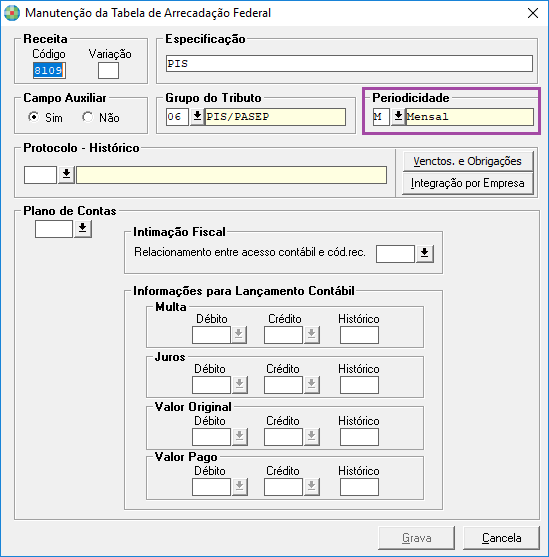Viewport: 549px width, 557px height.
Task: Open the Plano de Contas lookup arrow
Action: coord(83,229)
